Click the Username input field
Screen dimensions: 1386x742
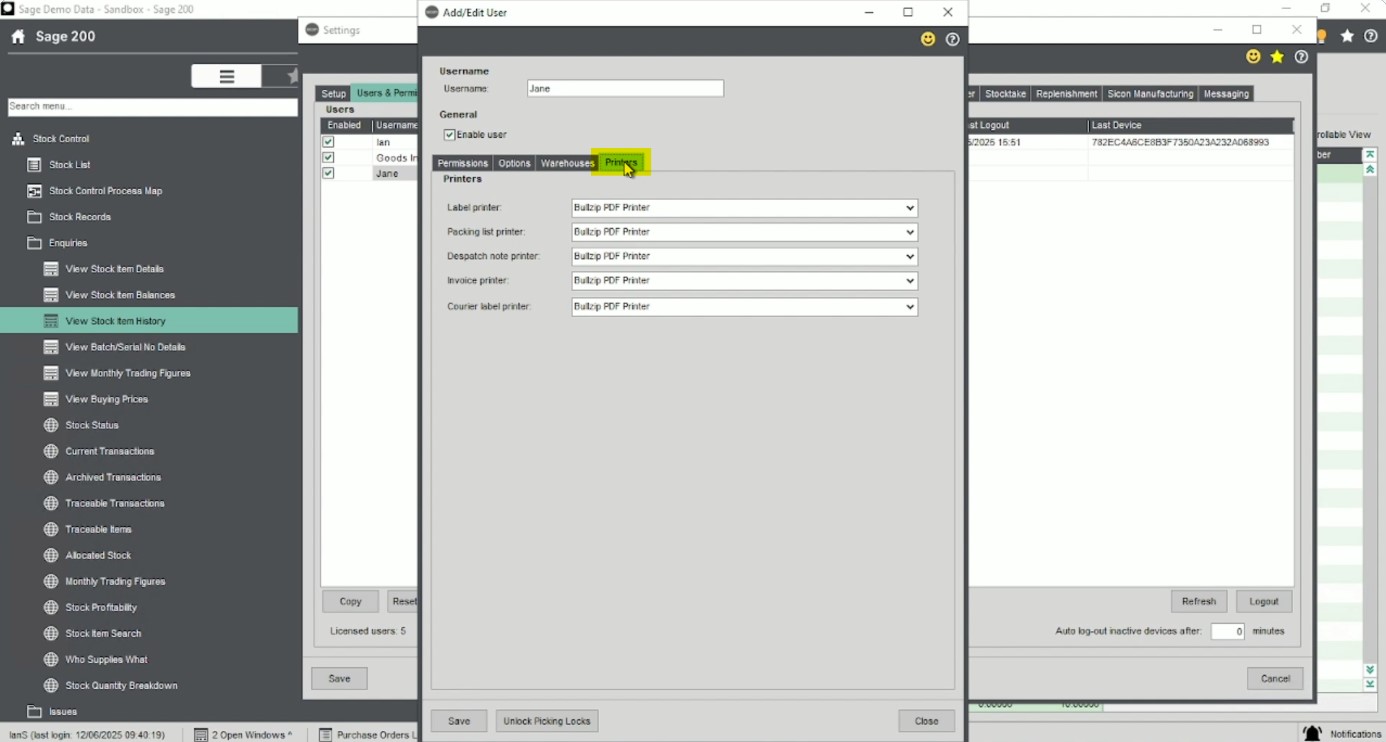[625, 89]
